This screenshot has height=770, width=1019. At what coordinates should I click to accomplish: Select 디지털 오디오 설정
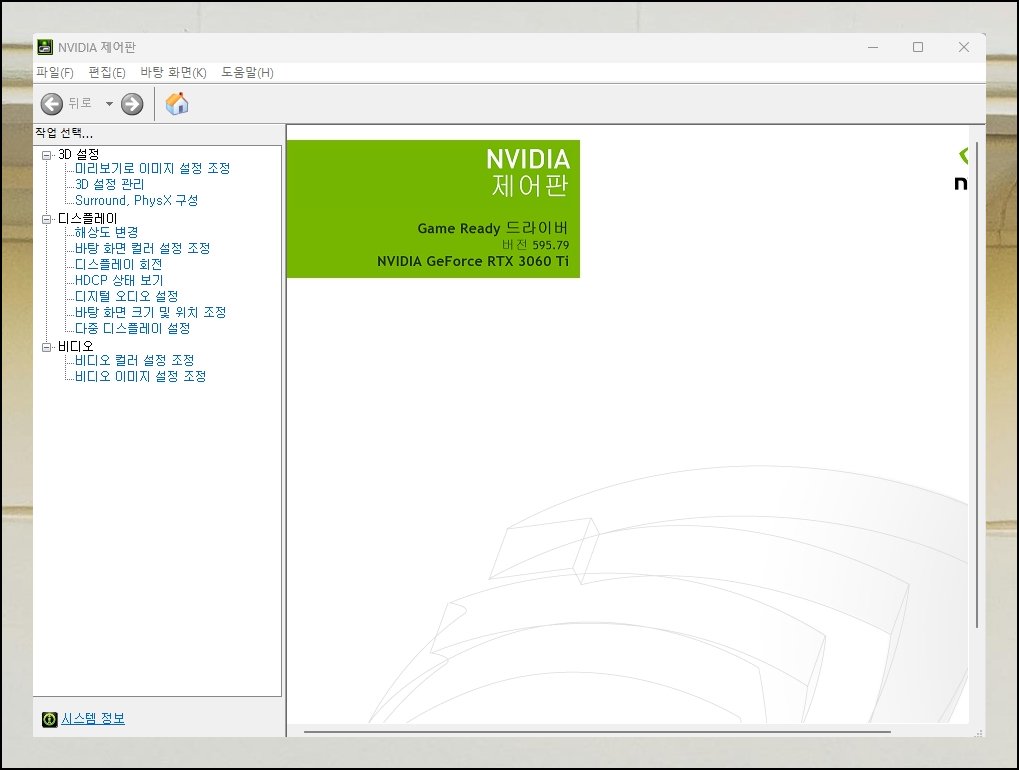[x=126, y=296]
